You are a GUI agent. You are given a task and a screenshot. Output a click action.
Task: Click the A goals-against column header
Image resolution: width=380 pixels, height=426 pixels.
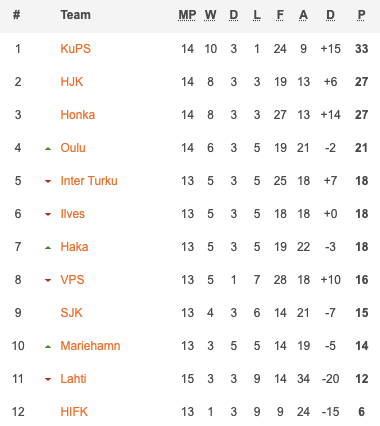pyautogui.click(x=303, y=15)
